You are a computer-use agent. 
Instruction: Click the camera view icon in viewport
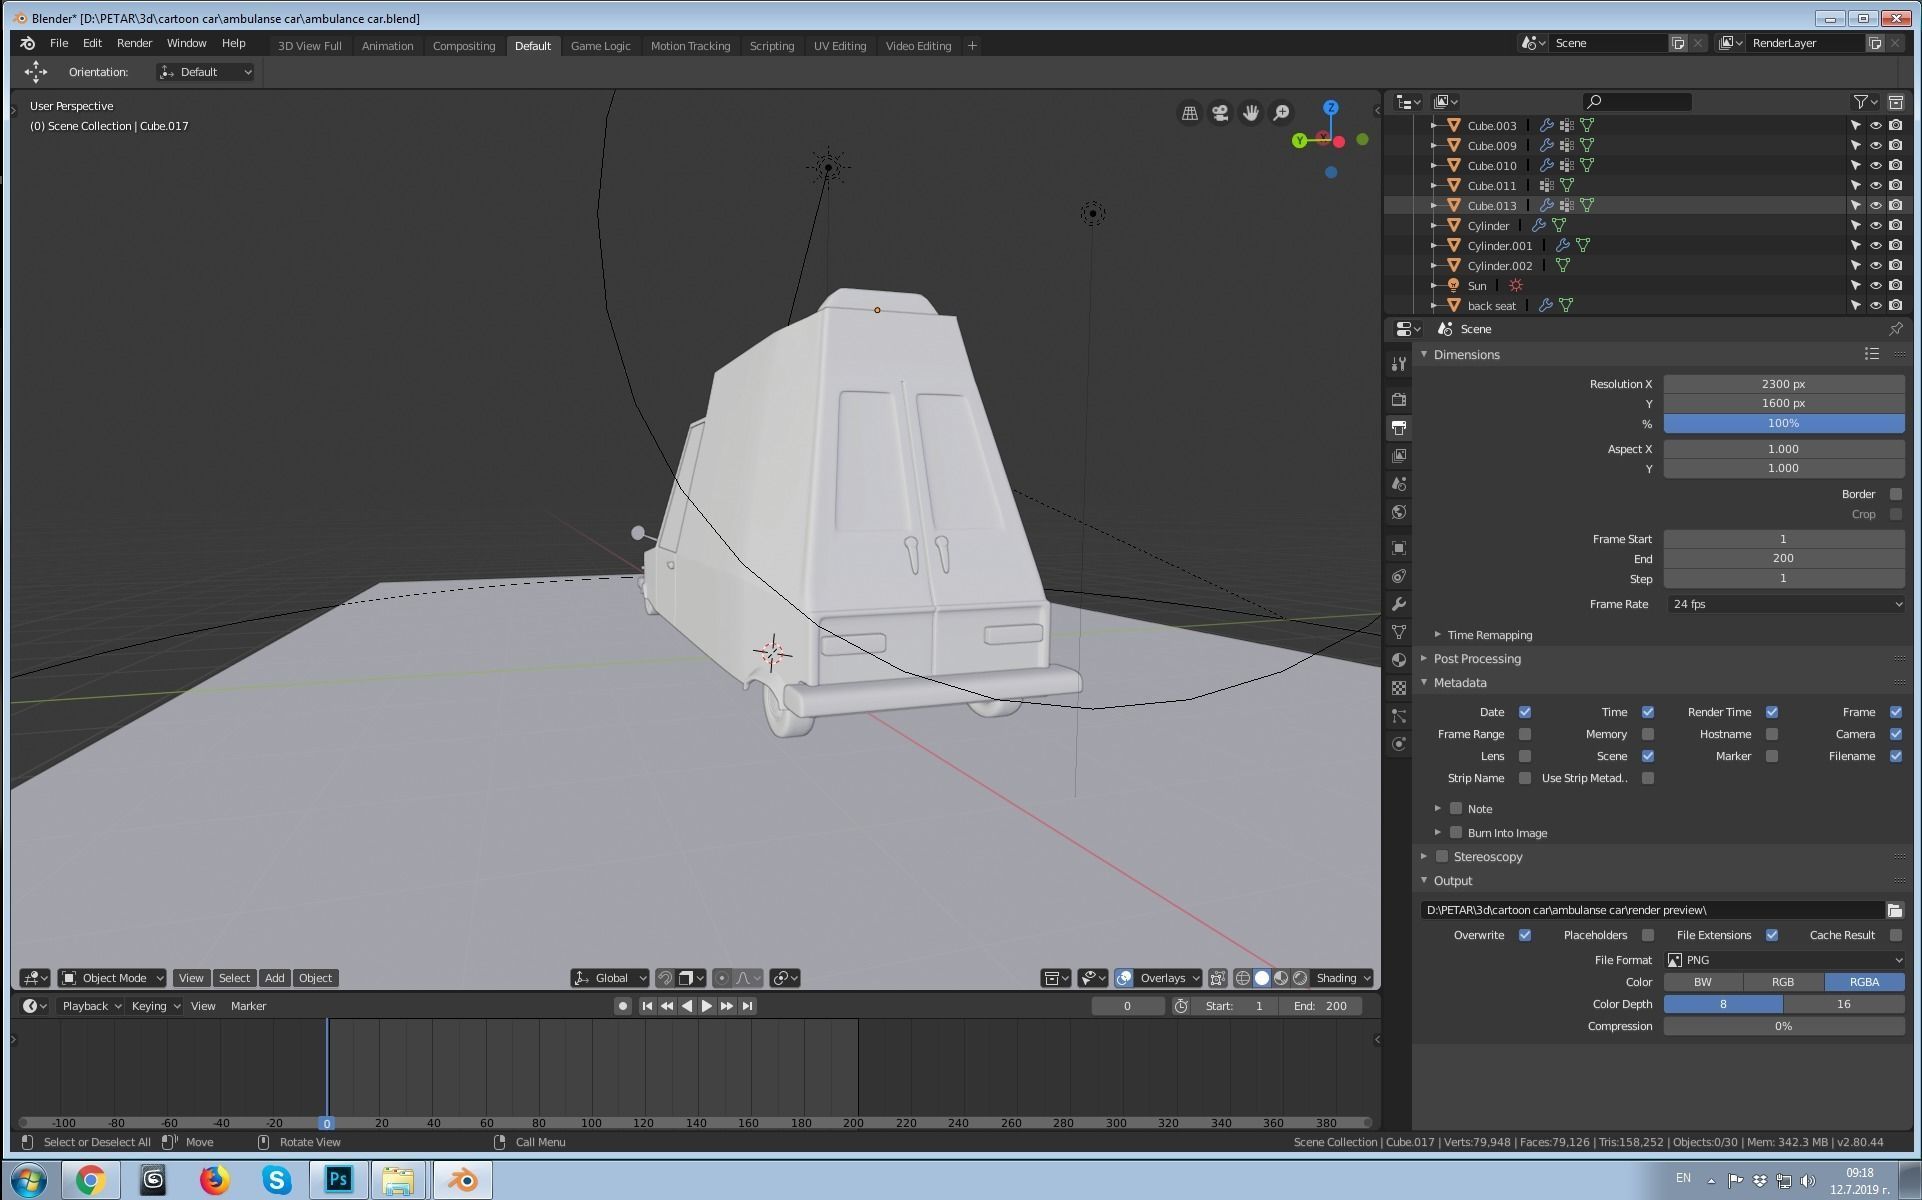tap(1220, 113)
